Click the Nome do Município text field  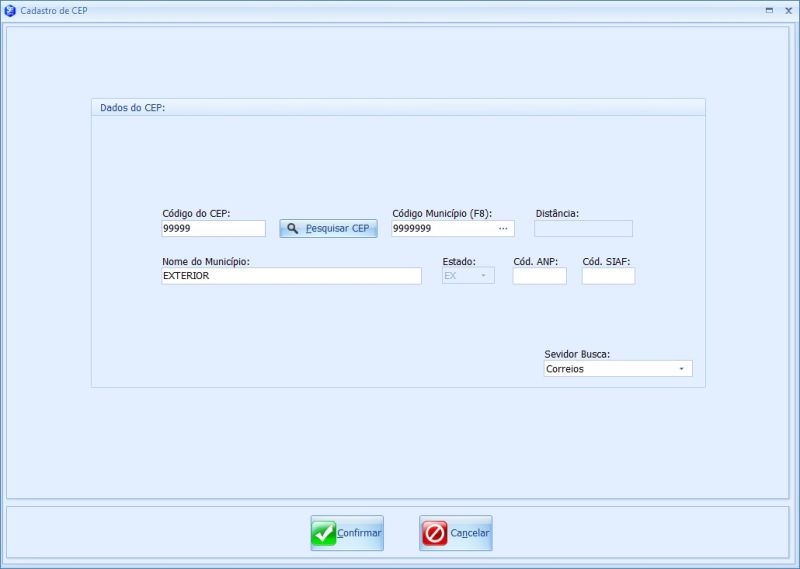[x=291, y=276]
